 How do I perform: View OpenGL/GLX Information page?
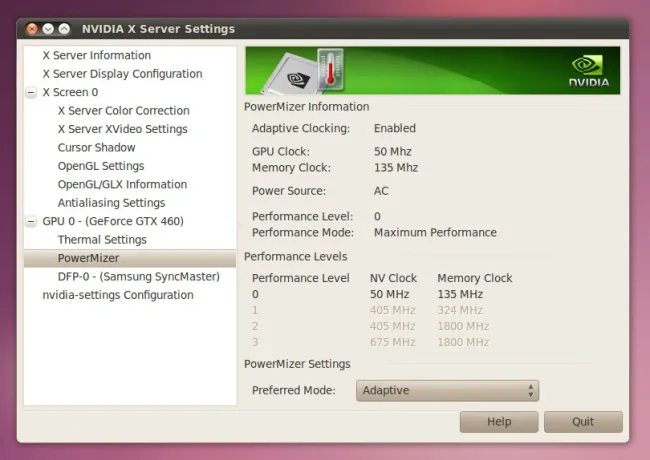click(122, 184)
